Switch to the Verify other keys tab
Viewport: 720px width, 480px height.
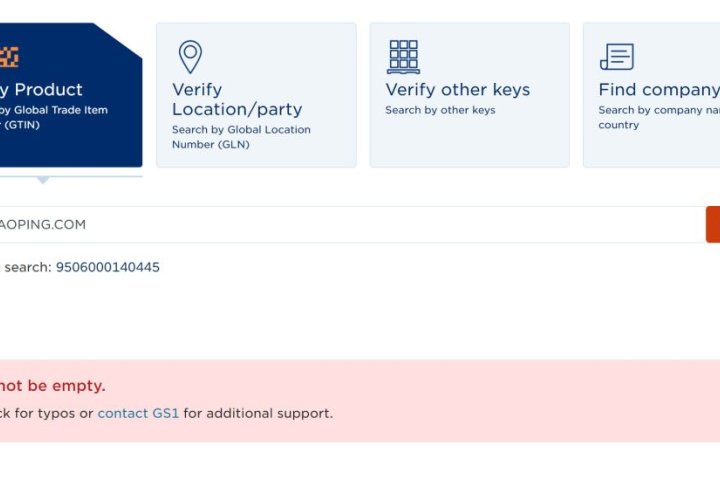457,90
